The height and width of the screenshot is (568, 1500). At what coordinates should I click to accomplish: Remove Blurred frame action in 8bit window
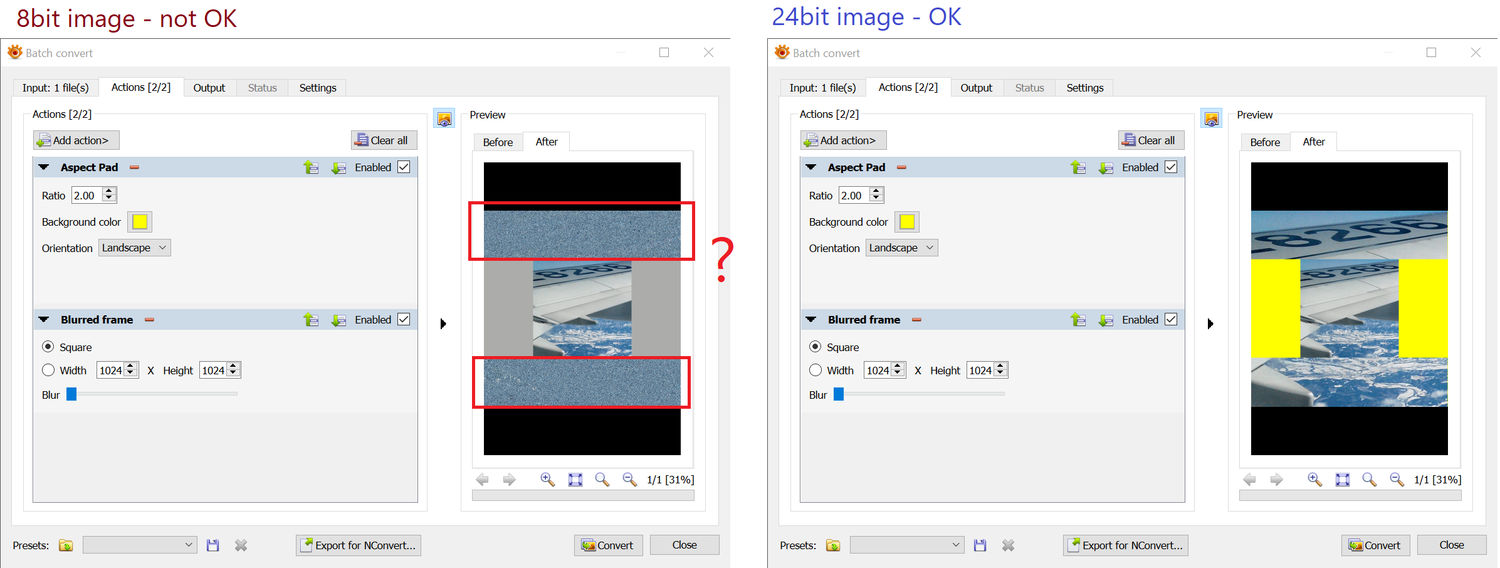pos(149,320)
